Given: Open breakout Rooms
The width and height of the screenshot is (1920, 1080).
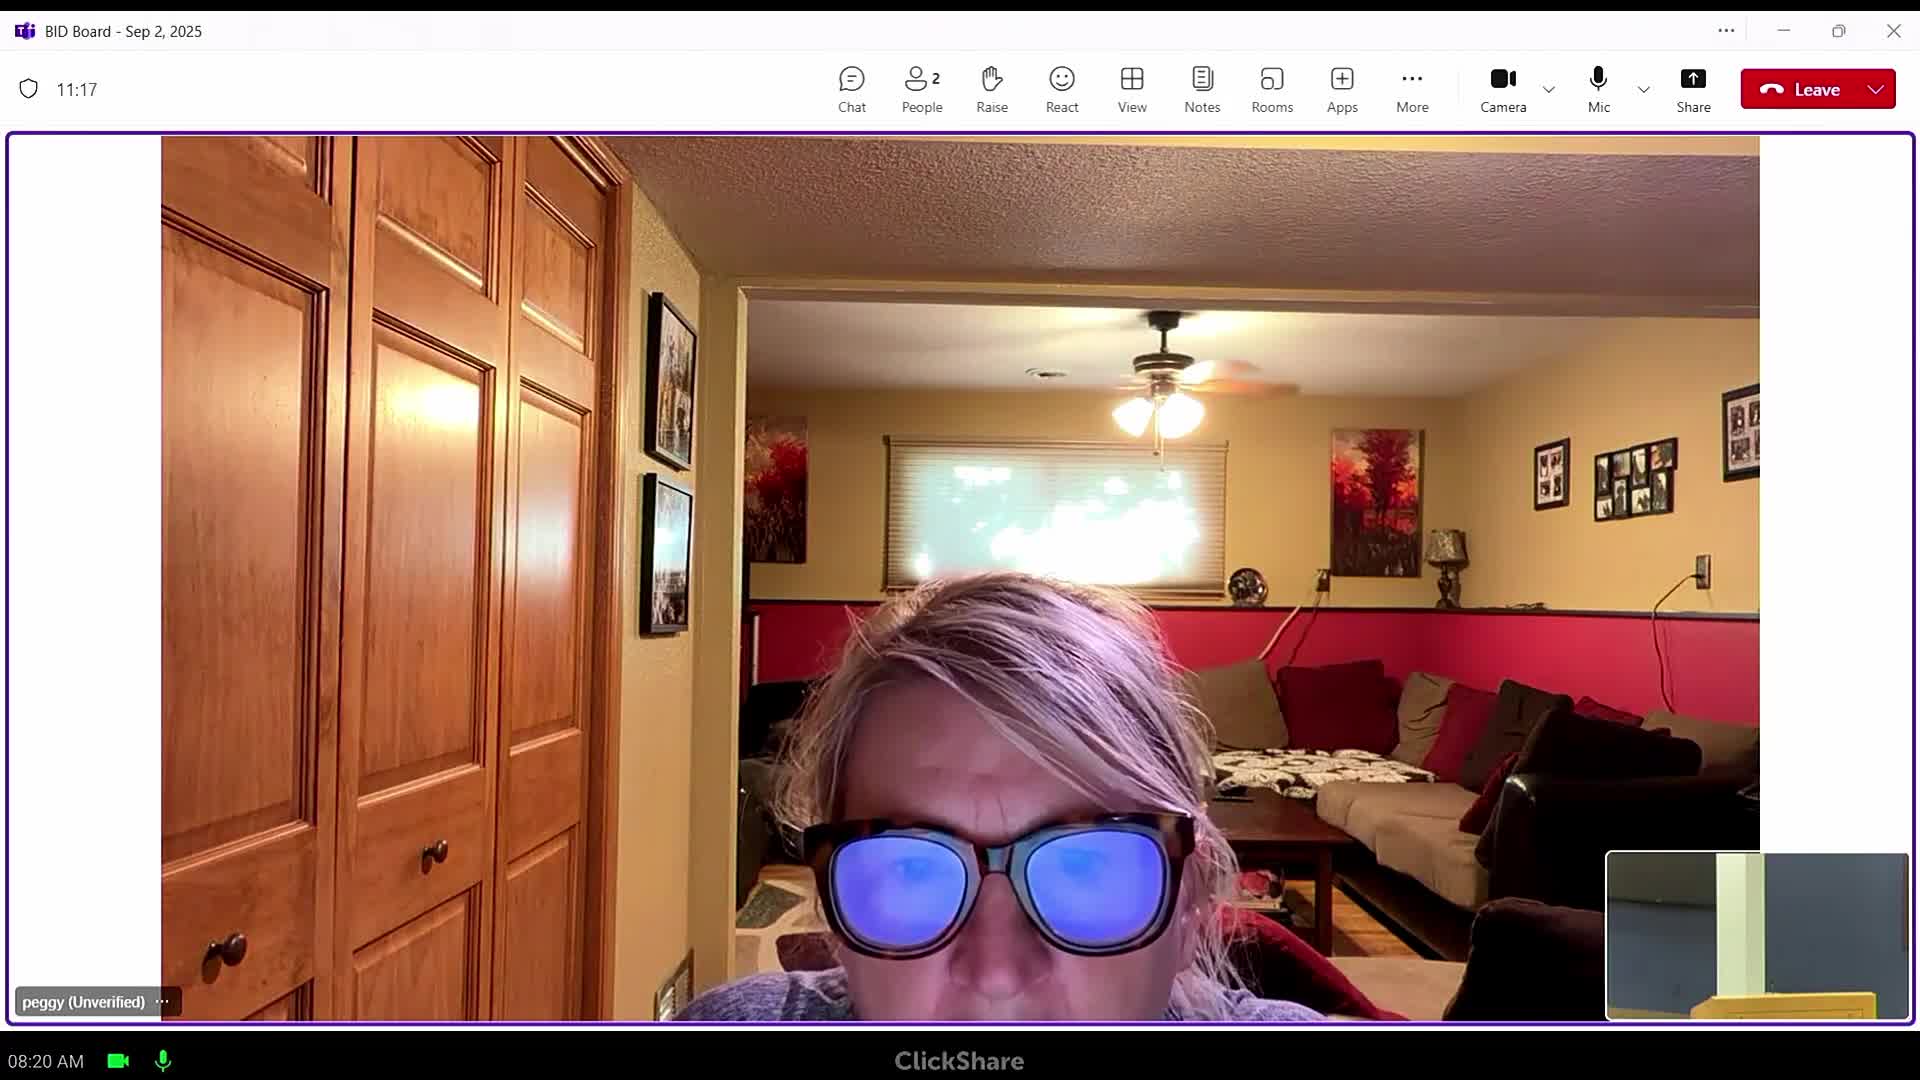Looking at the screenshot, I should coord(1271,89).
